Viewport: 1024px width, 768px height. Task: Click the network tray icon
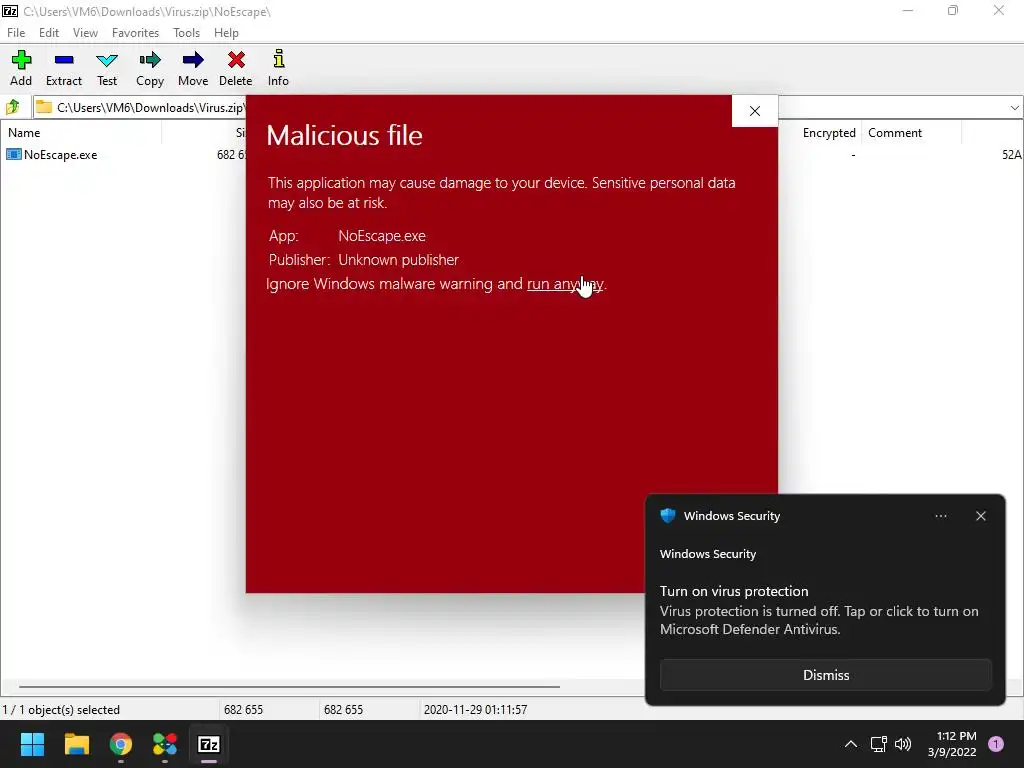pos(878,744)
